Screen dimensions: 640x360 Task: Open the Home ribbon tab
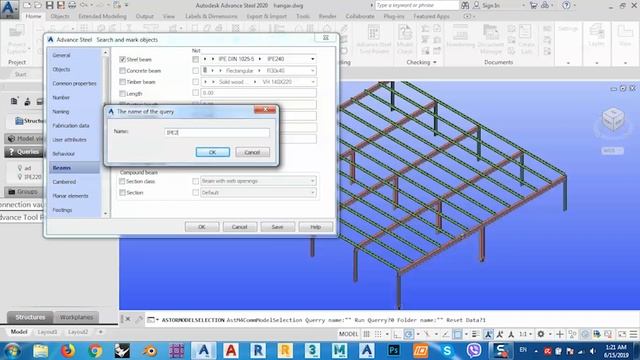33,16
